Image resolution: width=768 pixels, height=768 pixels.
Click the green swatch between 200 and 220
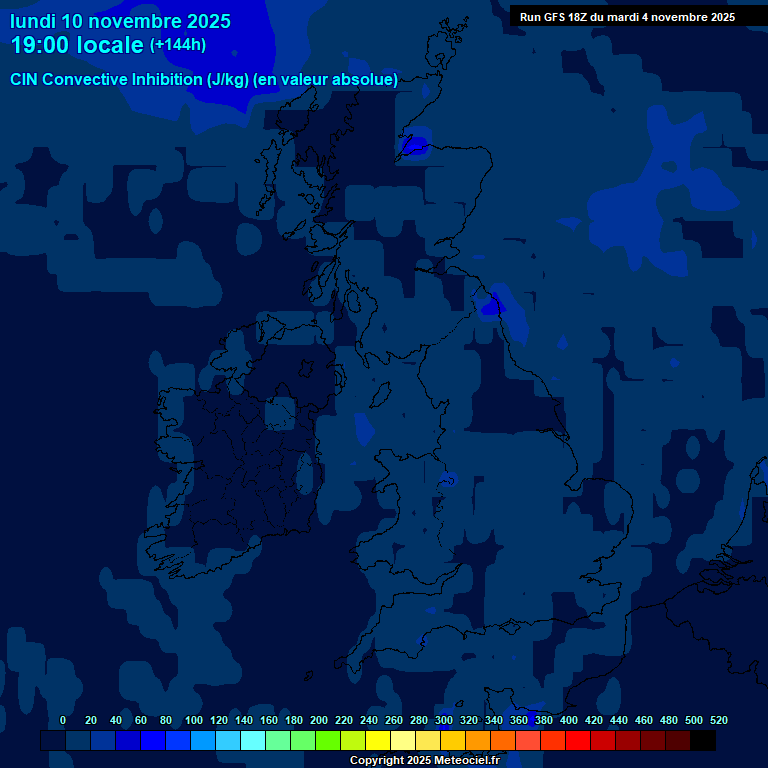[x=328, y=740]
